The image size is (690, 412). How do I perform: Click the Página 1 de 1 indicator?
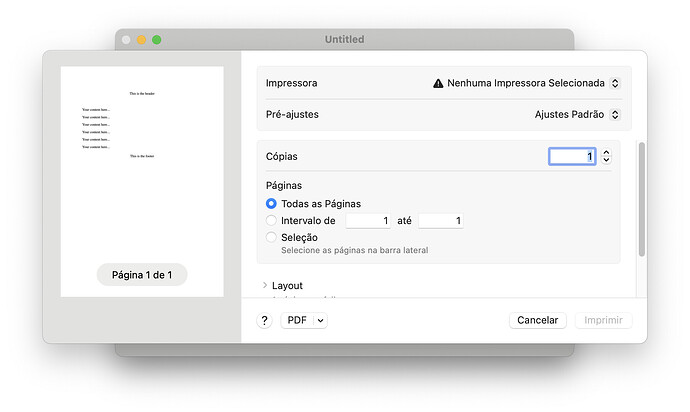point(141,275)
